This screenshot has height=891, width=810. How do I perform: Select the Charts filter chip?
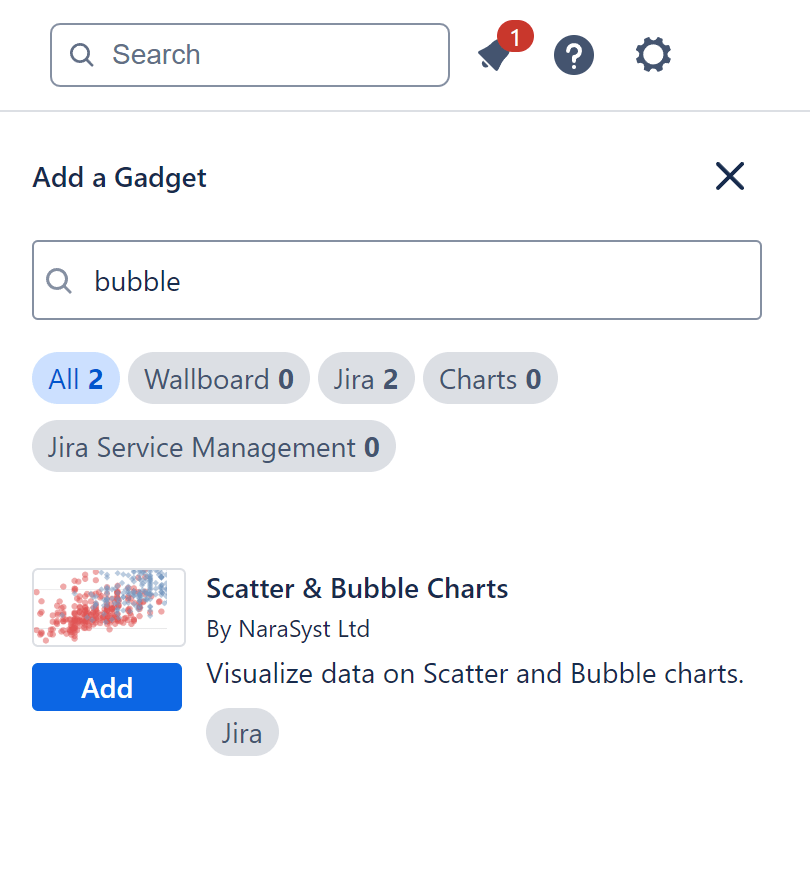click(x=490, y=378)
